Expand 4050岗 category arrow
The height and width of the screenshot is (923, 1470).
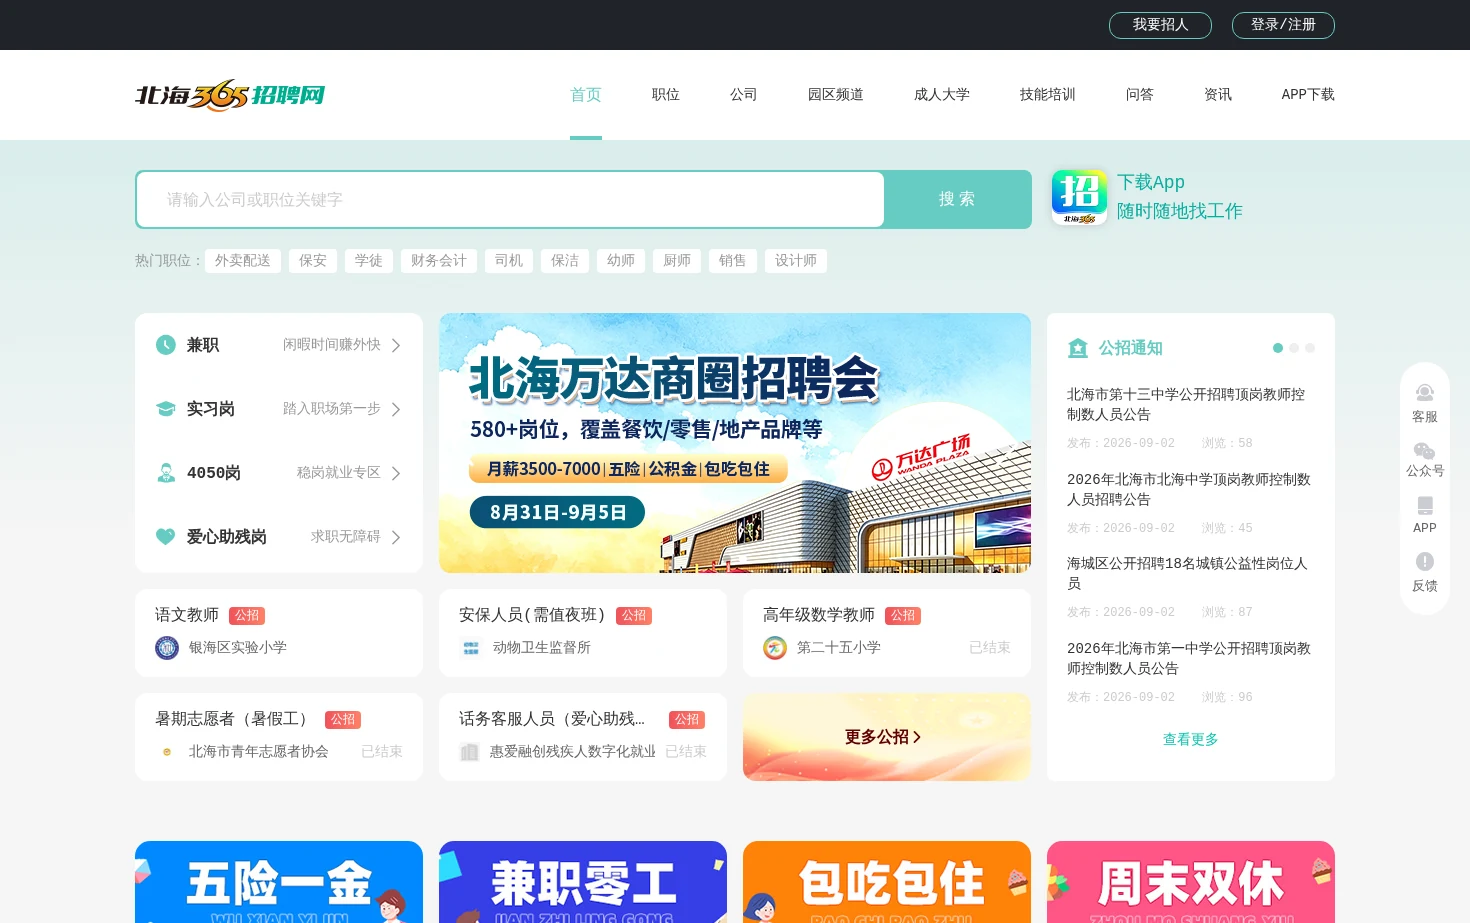(396, 473)
